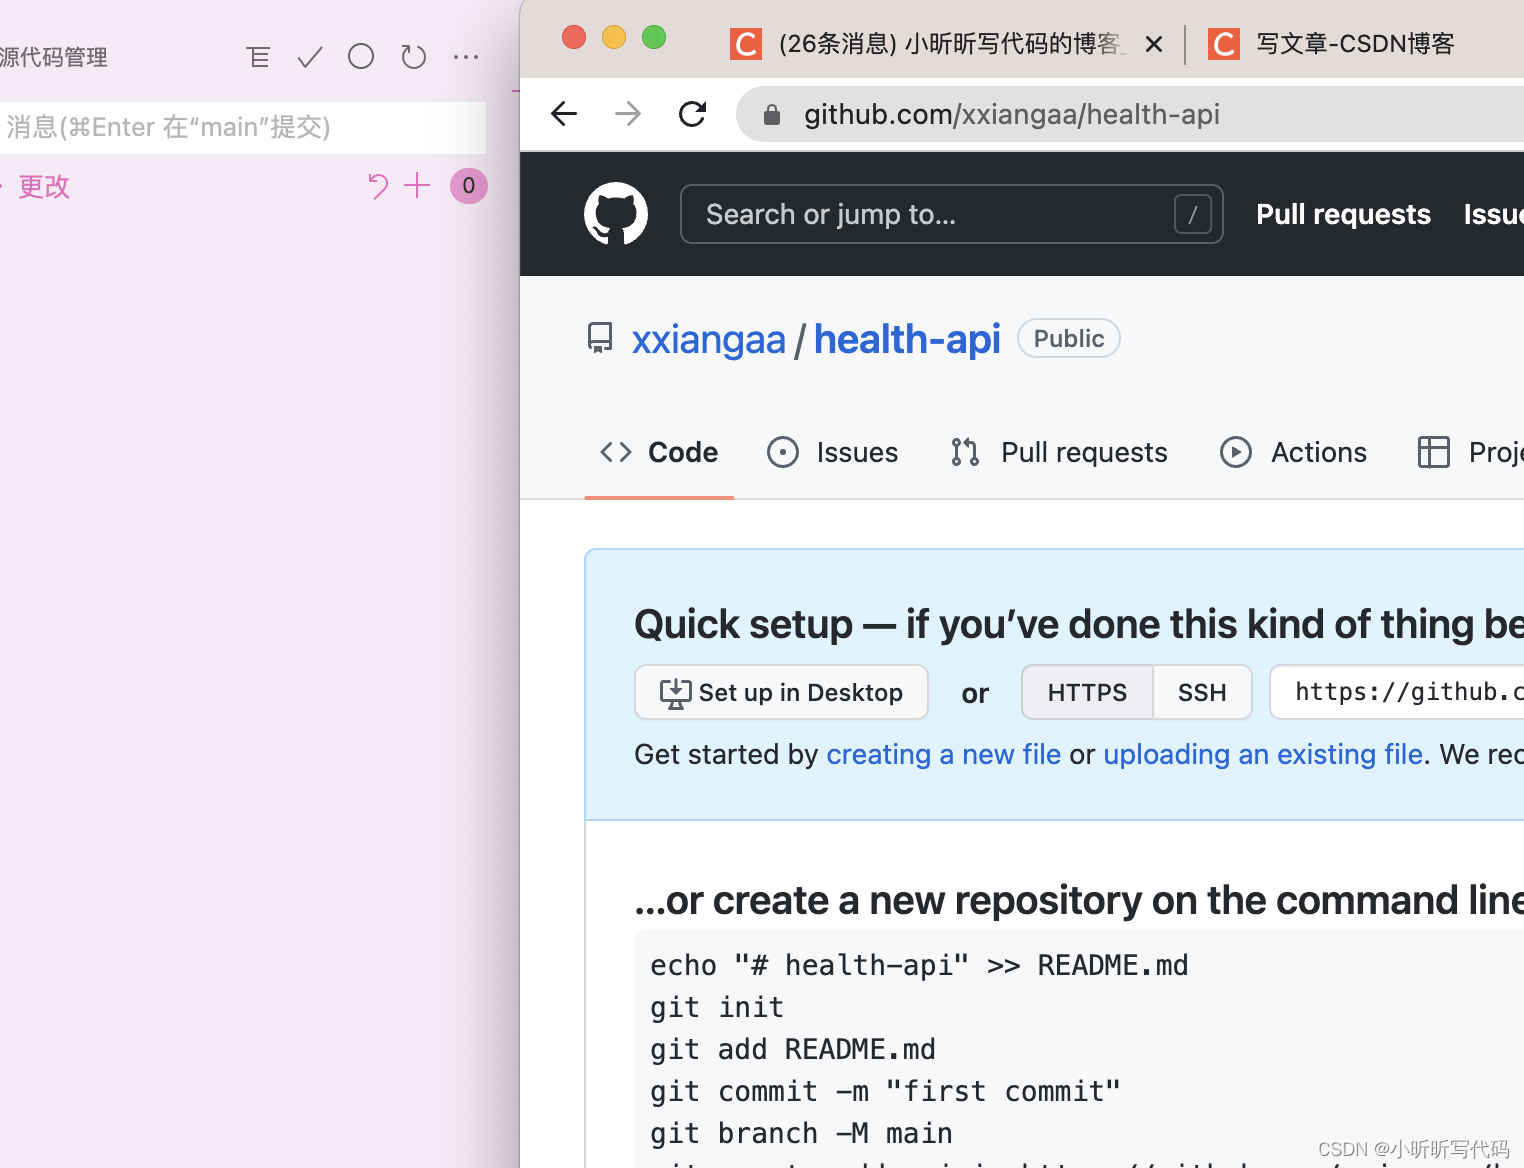Click the changes count badge showing 0
Screen dimensions: 1524x1168
pyautogui.click(x=469, y=186)
